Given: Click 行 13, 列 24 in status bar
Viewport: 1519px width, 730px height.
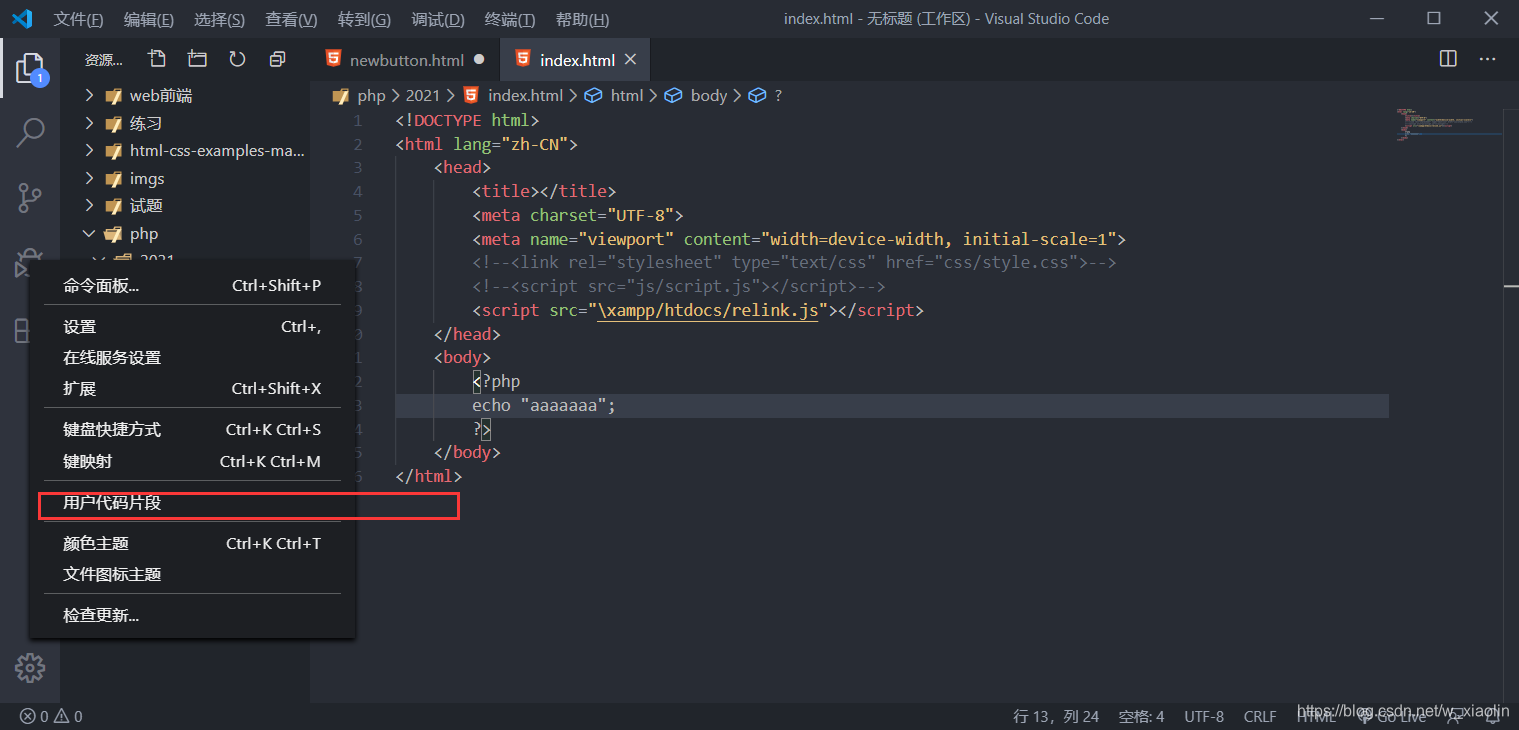Looking at the screenshot, I should tap(1056, 716).
